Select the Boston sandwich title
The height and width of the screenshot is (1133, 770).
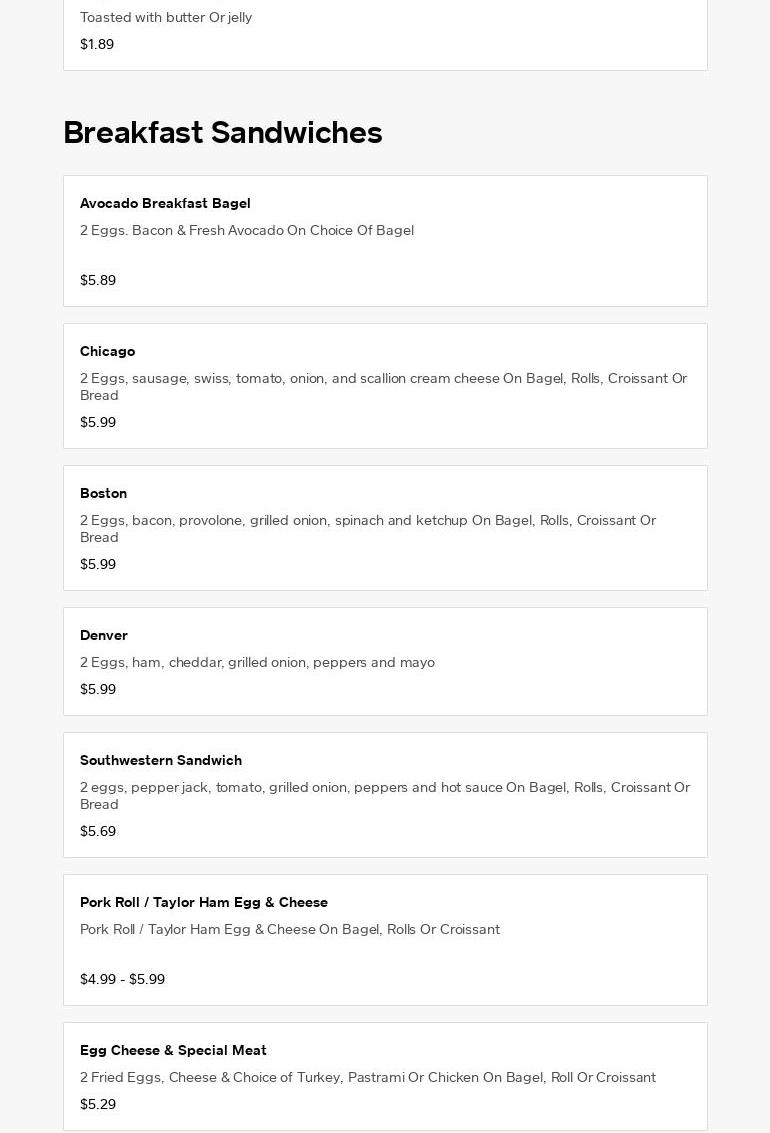[103, 493]
